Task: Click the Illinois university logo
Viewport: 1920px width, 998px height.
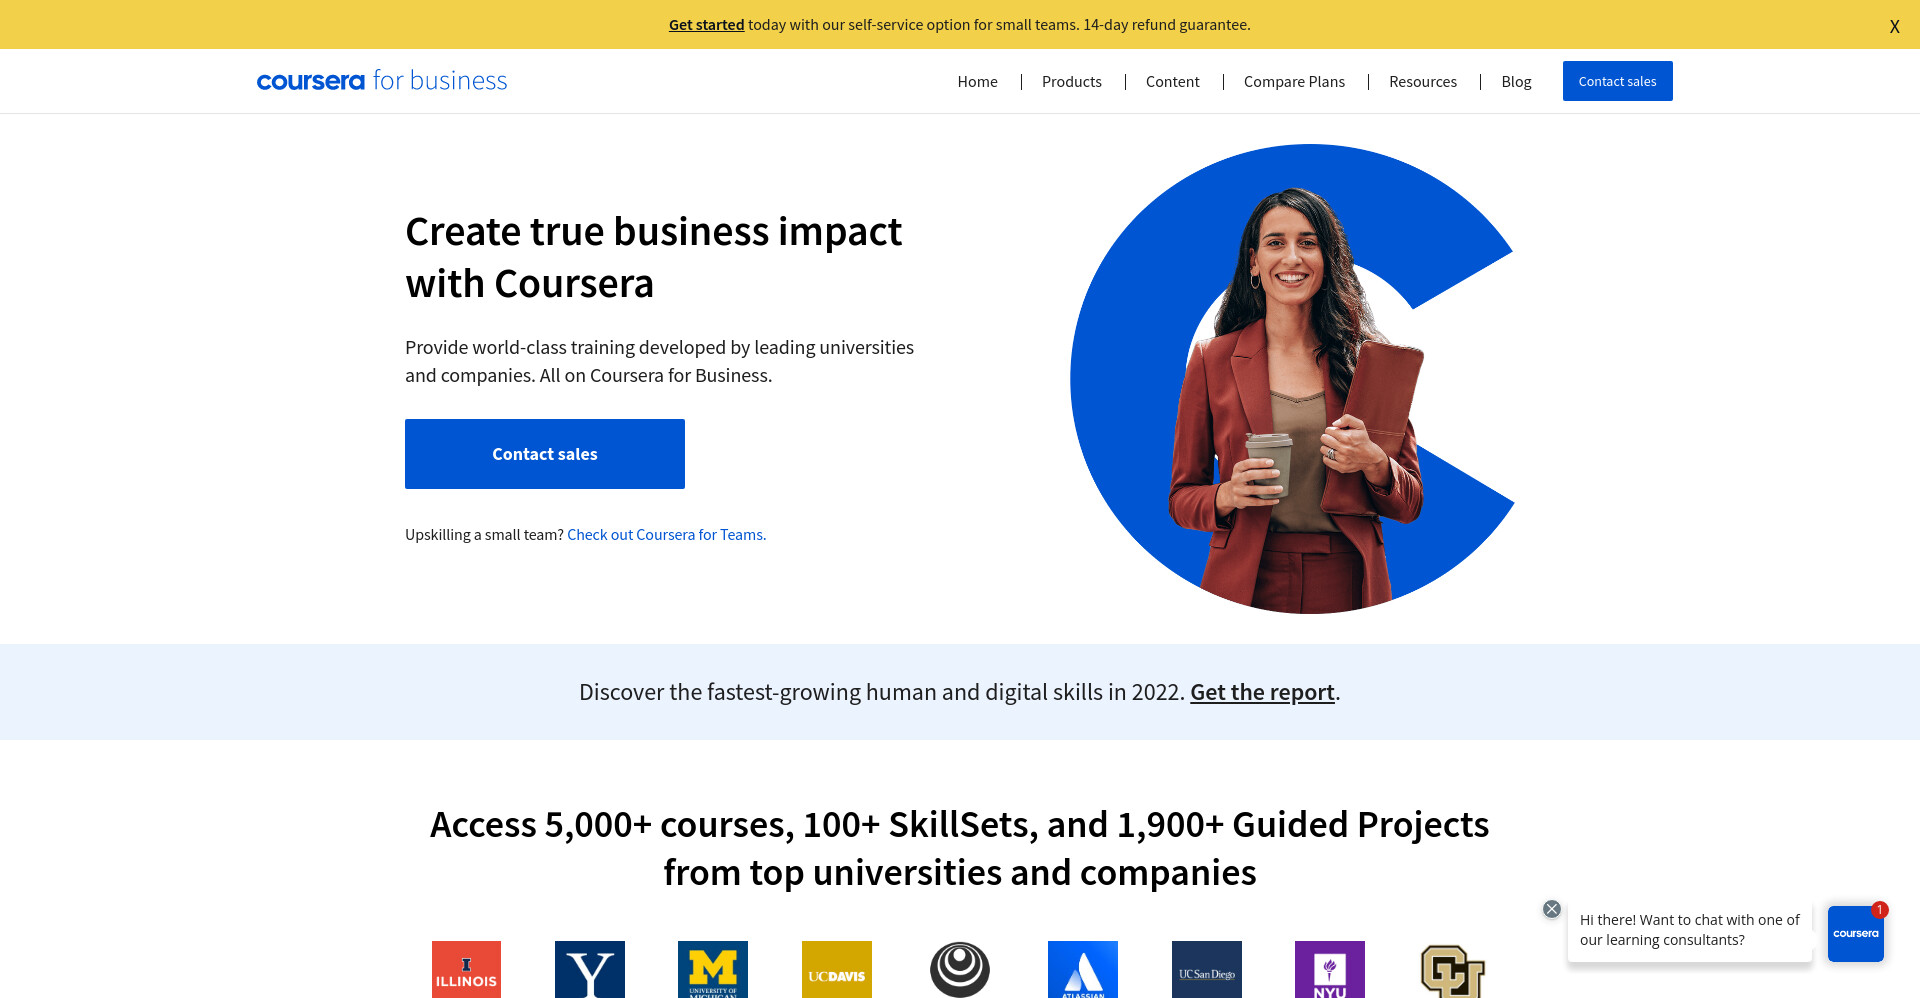Action: click(x=466, y=969)
